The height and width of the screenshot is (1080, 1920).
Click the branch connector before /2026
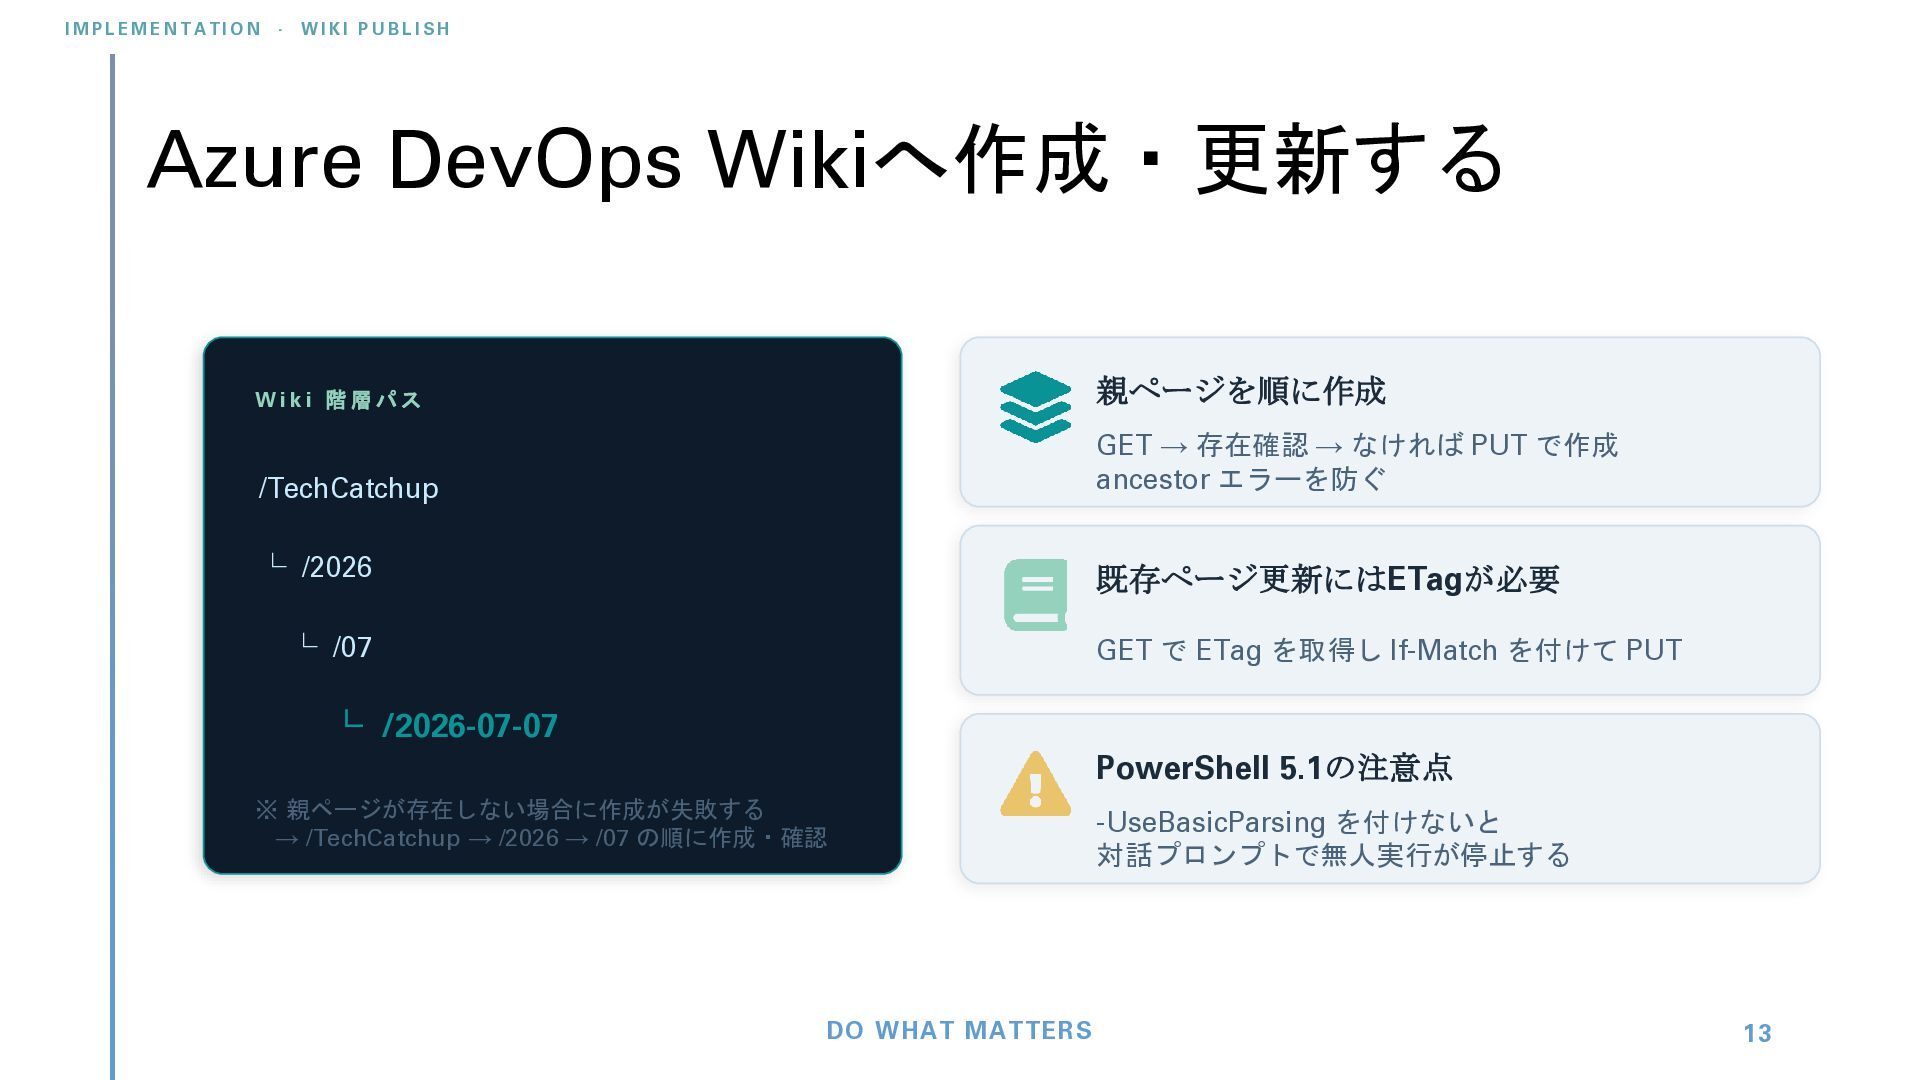[279, 562]
